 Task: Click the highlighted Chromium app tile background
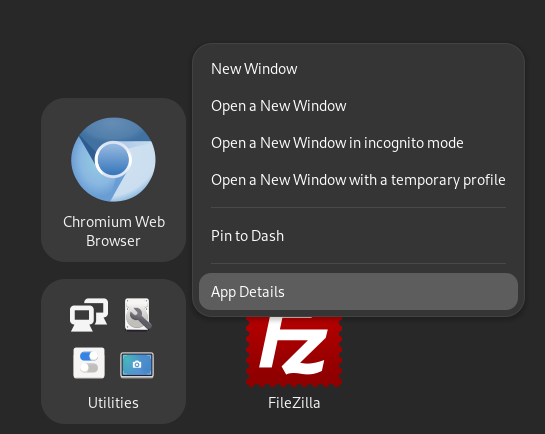click(x=113, y=180)
